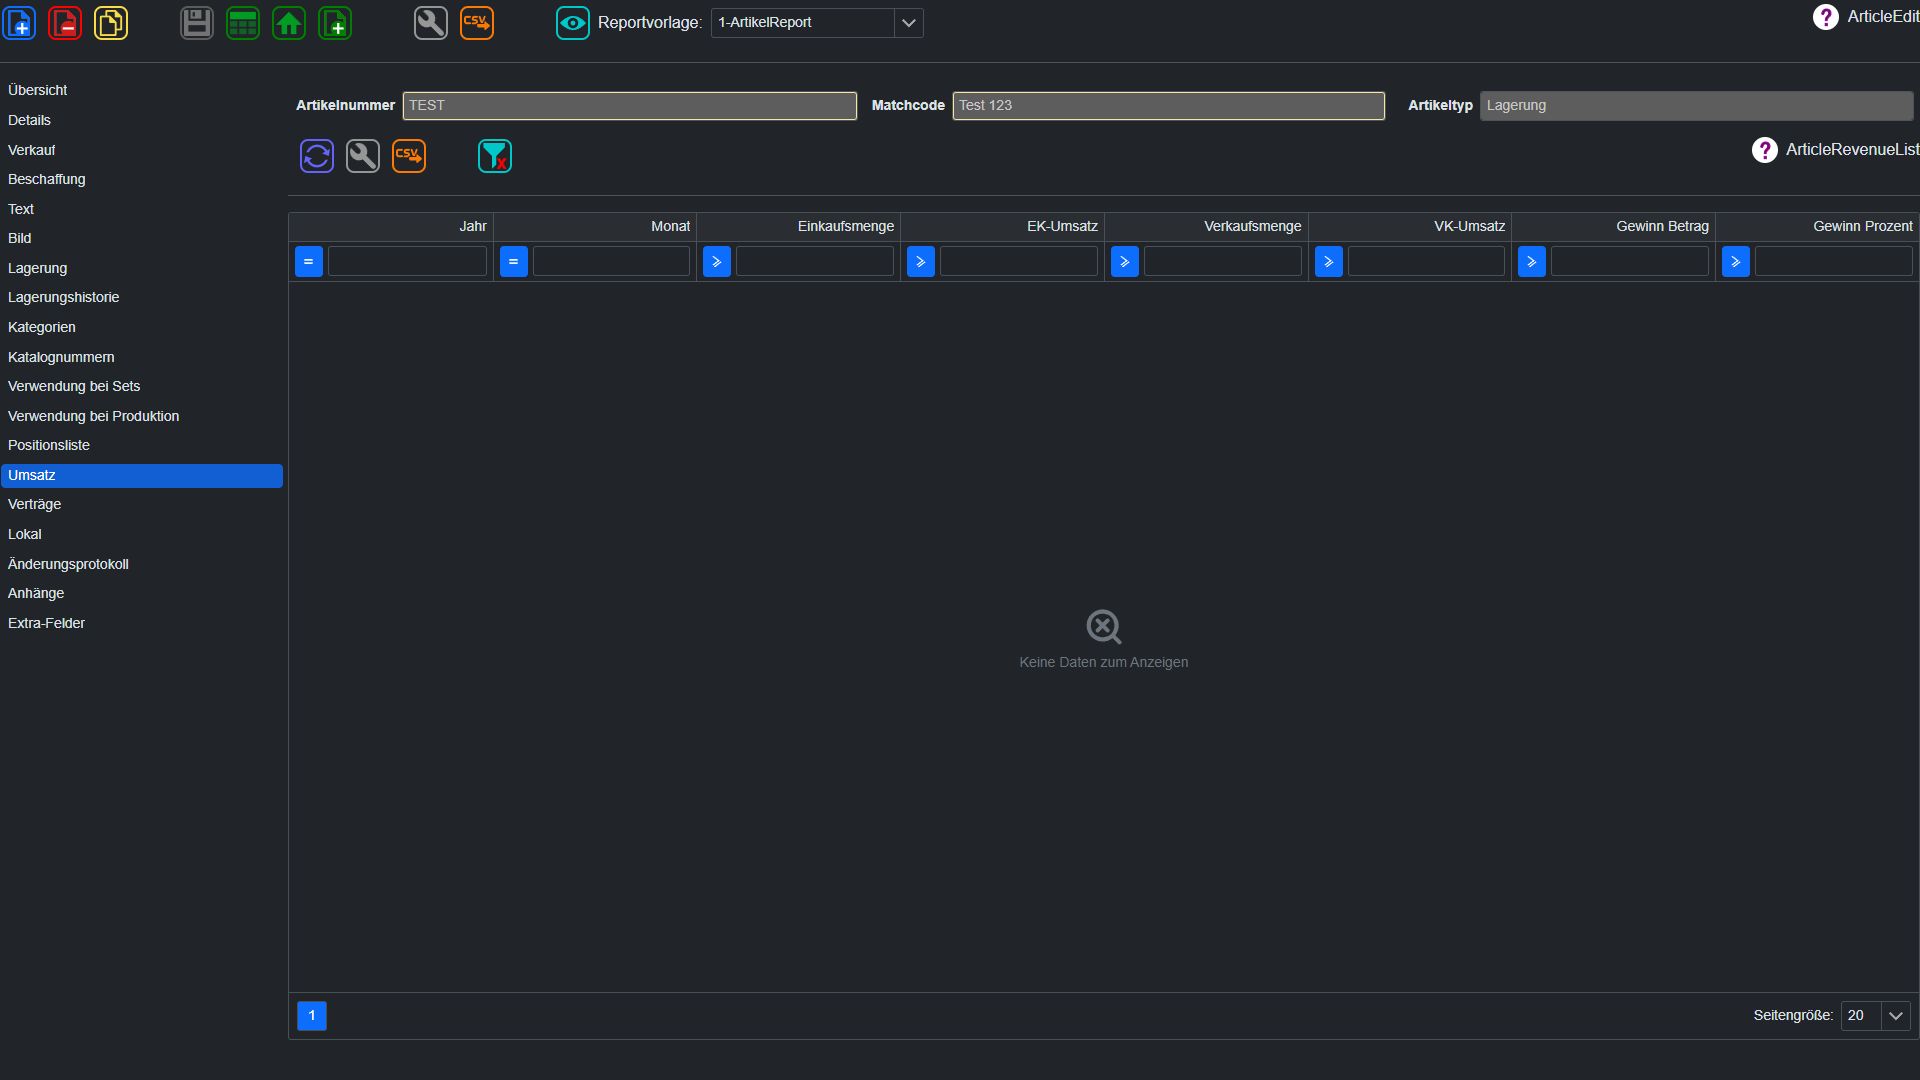The image size is (1920, 1080).
Task: Sort by the VK-Umsatz column header
Action: pyautogui.click(x=1410, y=227)
